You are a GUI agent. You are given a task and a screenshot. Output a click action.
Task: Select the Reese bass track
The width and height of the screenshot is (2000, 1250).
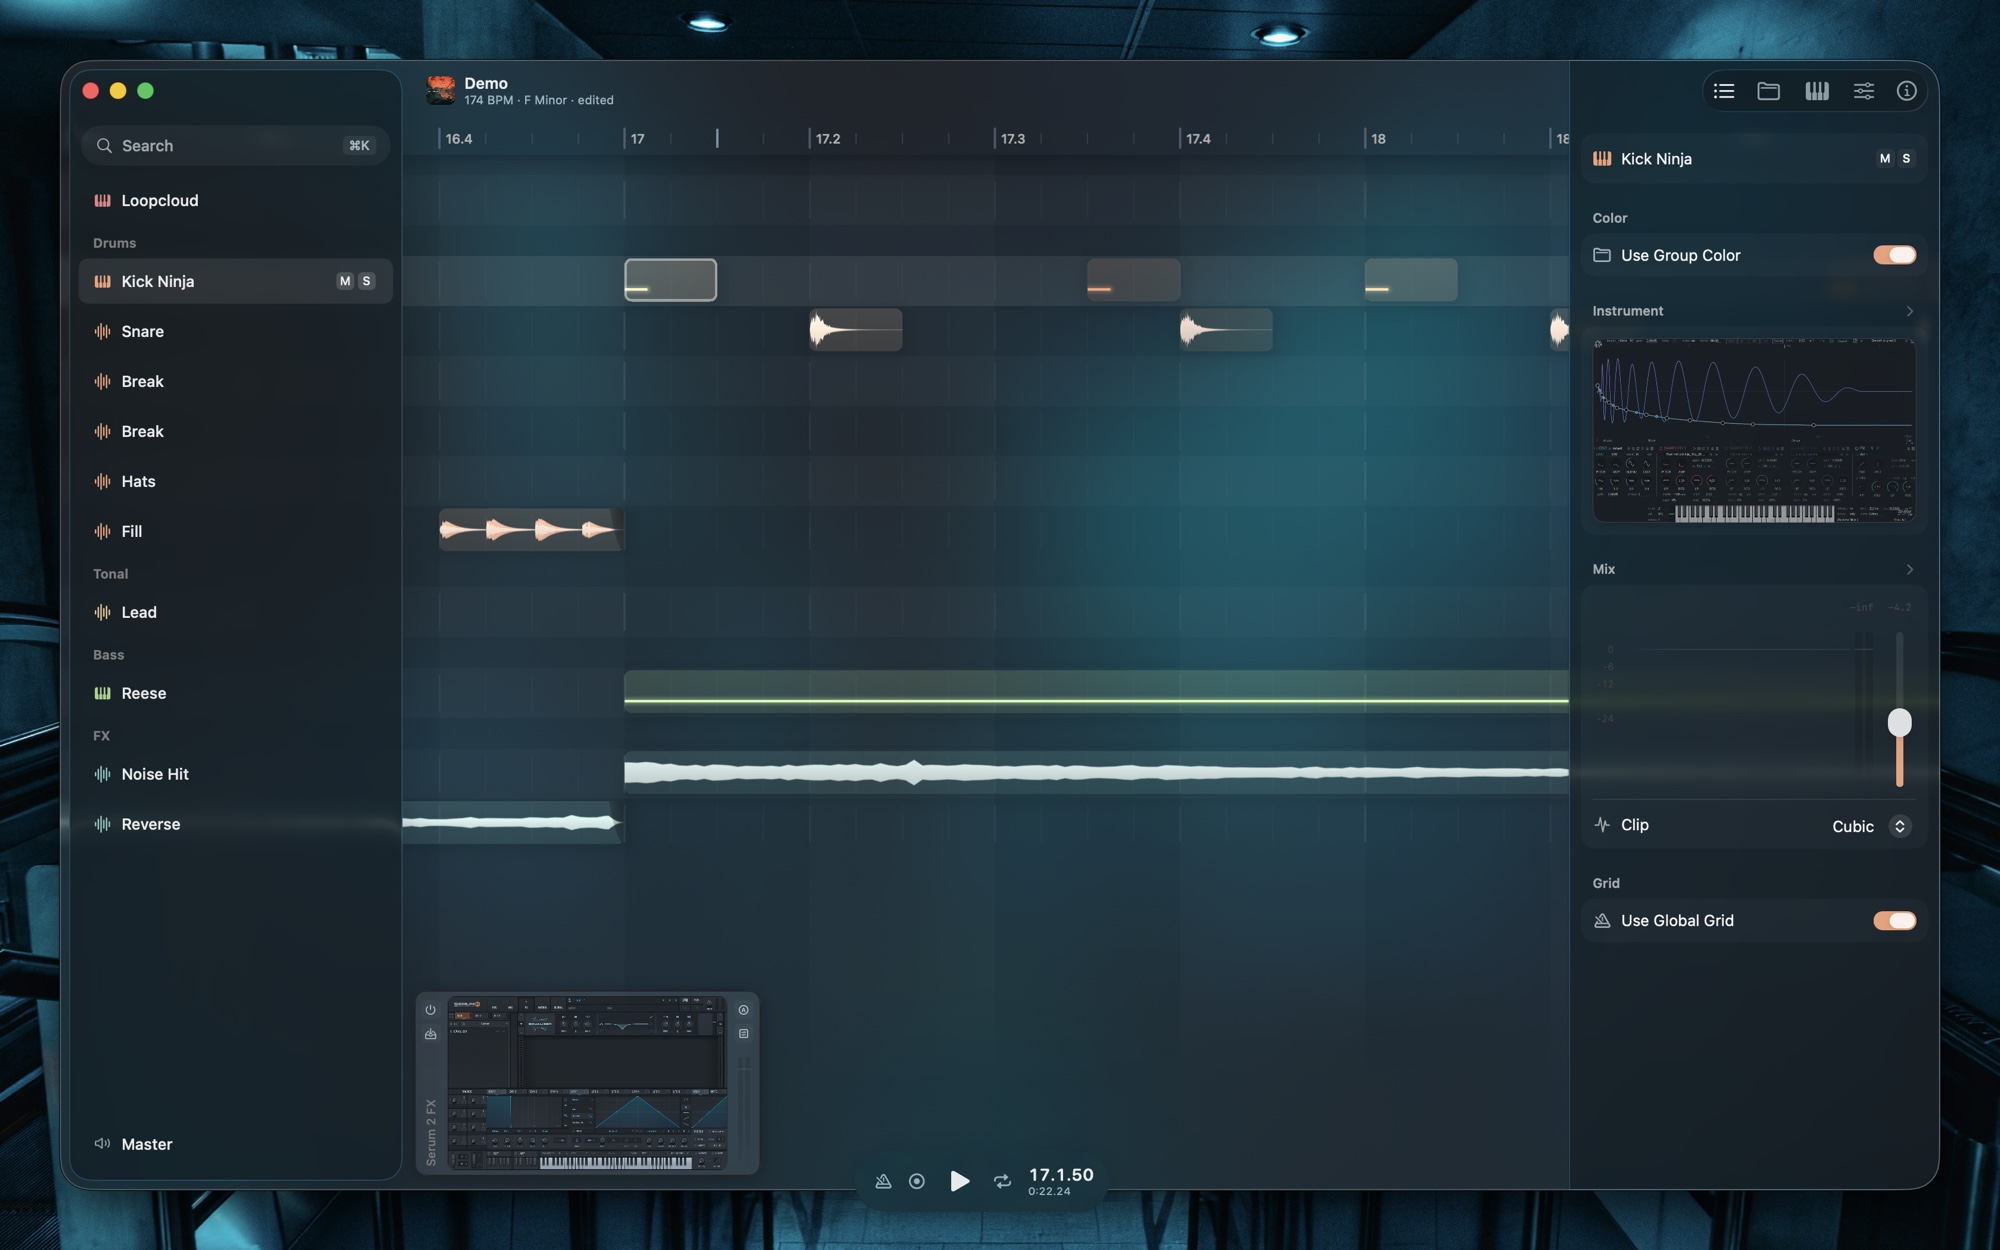(x=236, y=693)
